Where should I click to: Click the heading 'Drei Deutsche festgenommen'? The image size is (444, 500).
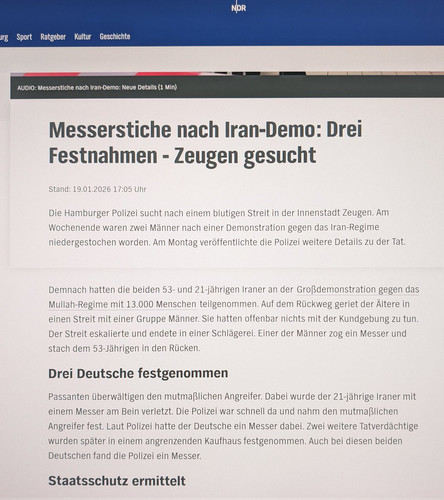(138, 373)
